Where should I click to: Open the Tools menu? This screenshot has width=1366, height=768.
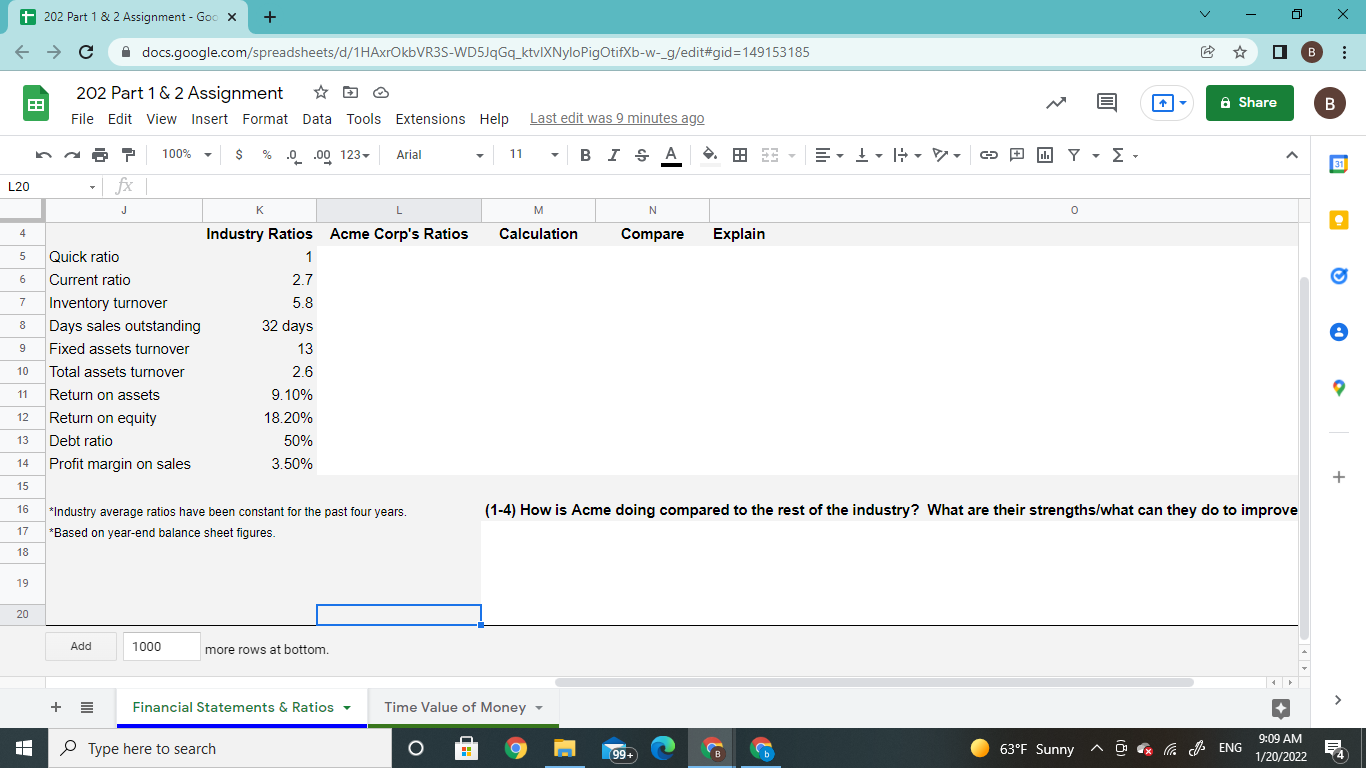(364, 119)
